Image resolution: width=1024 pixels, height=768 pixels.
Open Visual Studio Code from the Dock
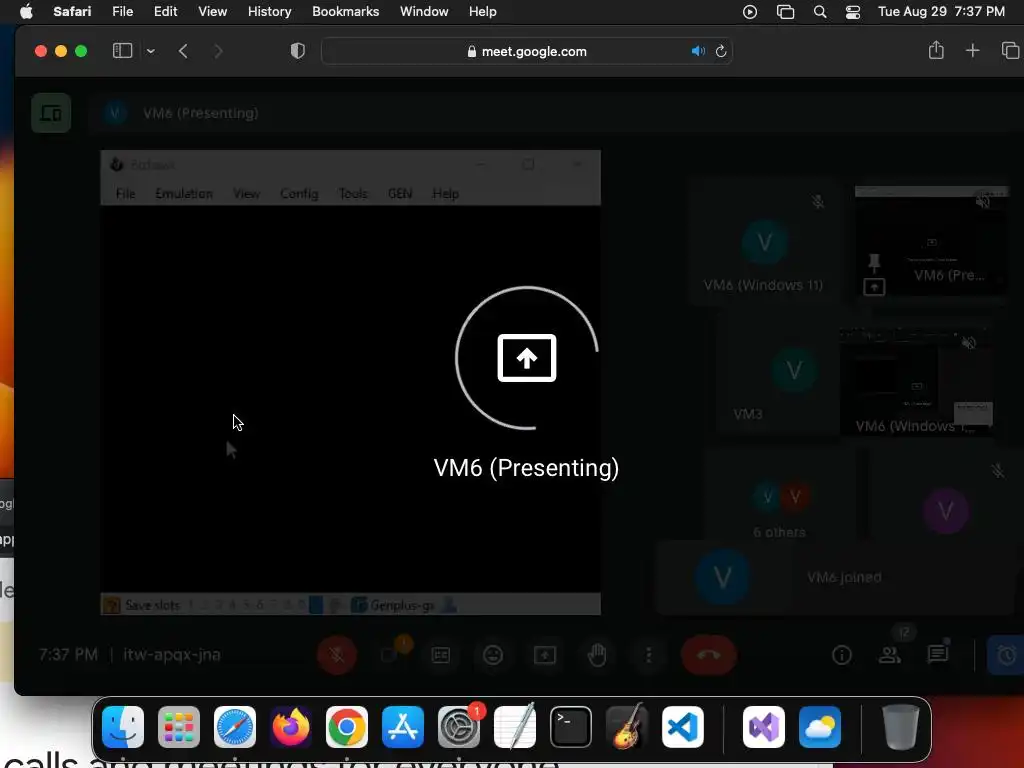683,727
